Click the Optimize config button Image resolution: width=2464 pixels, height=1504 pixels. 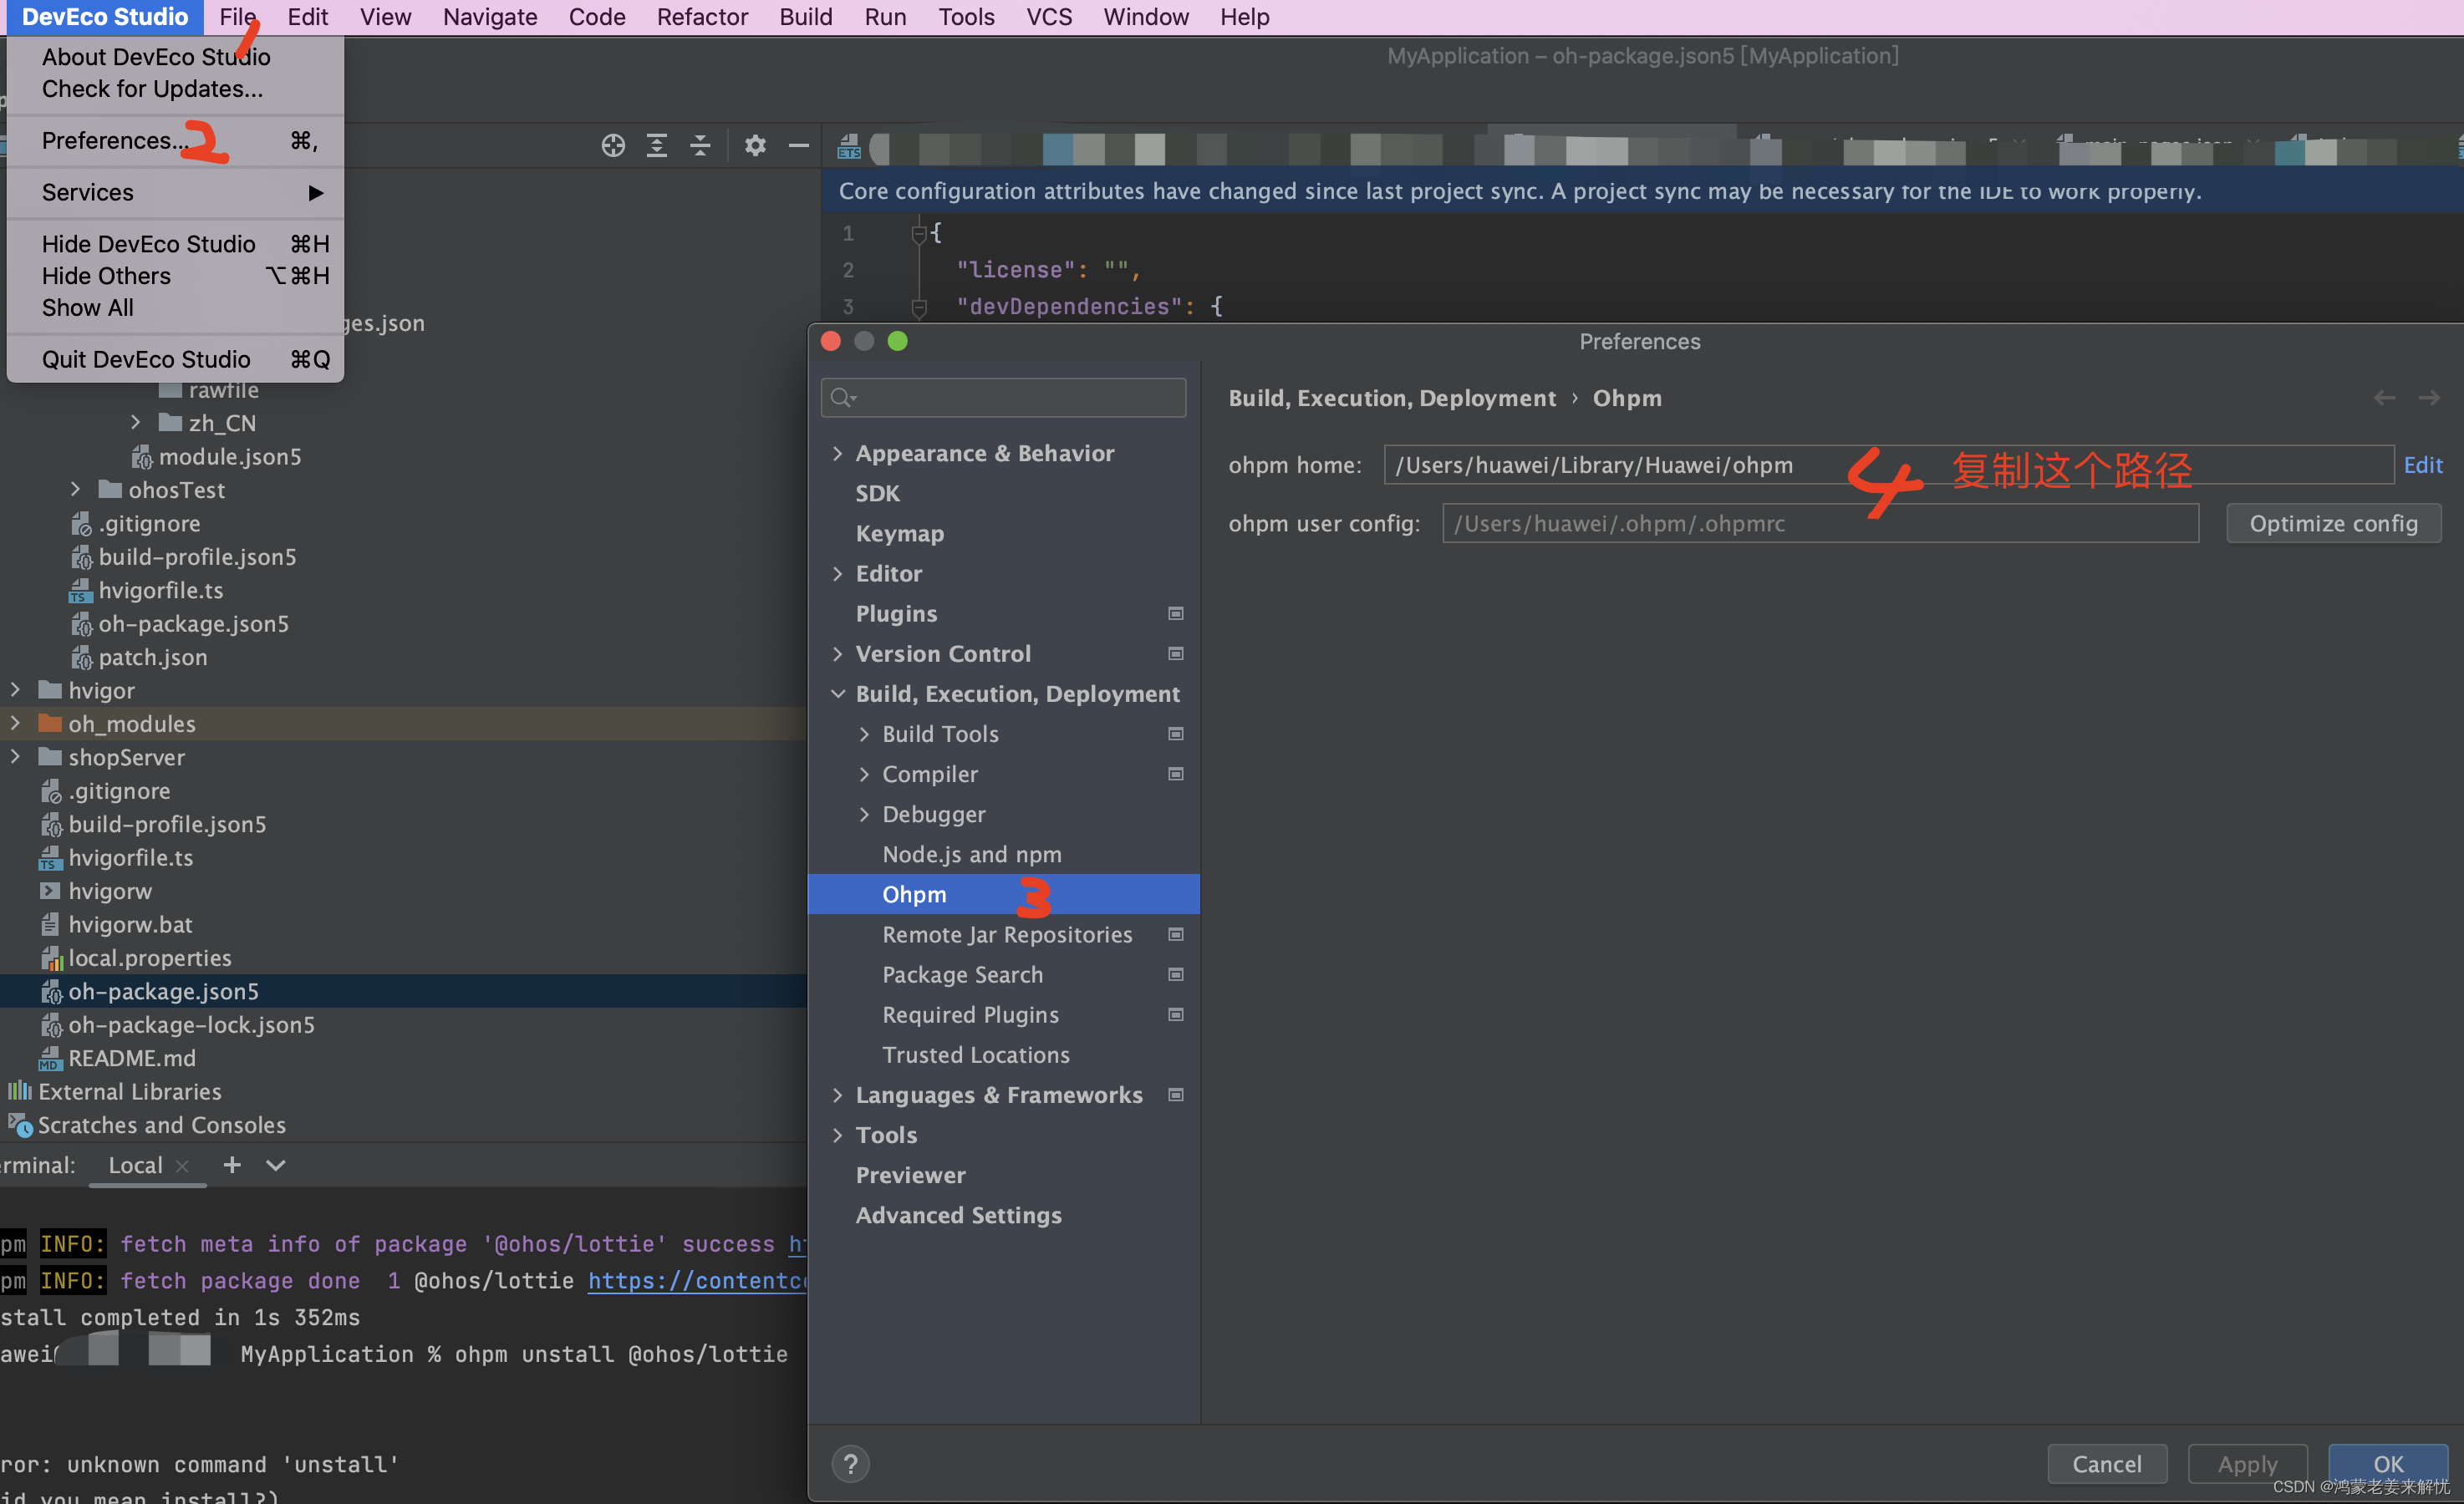pyautogui.click(x=2332, y=523)
